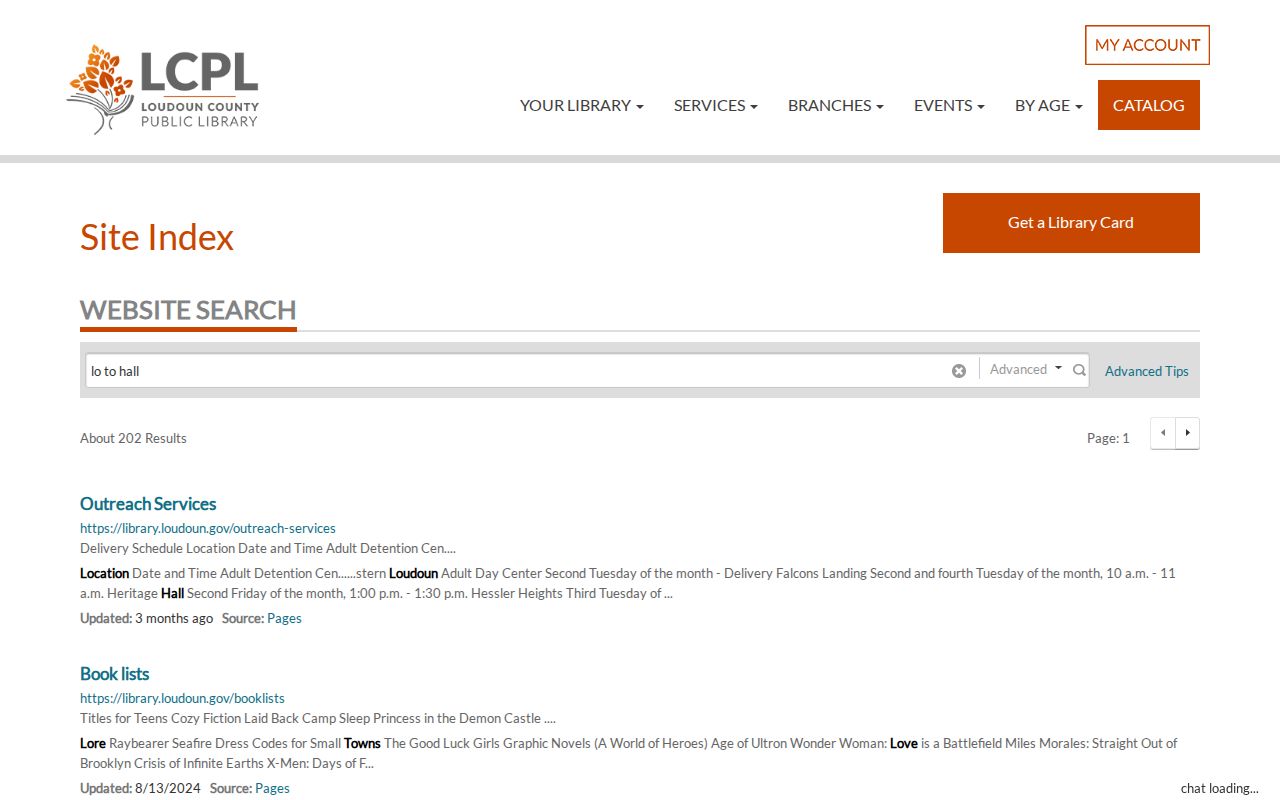Click the LCPL library logo
The height and width of the screenshot is (800, 1280).
[163, 89]
